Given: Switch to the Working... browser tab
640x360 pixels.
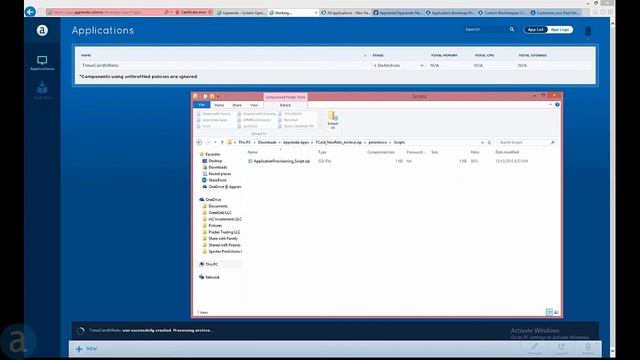Looking at the screenshot, I should point(293,13).
